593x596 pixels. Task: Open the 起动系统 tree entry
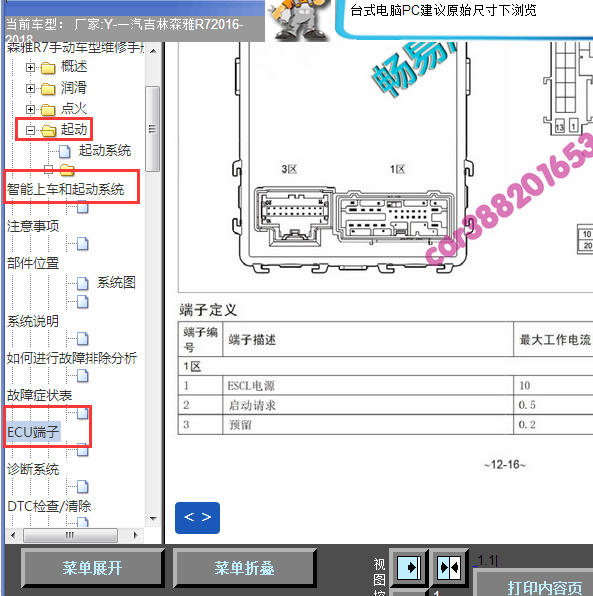pyautogui.click(x=105, y=151)
